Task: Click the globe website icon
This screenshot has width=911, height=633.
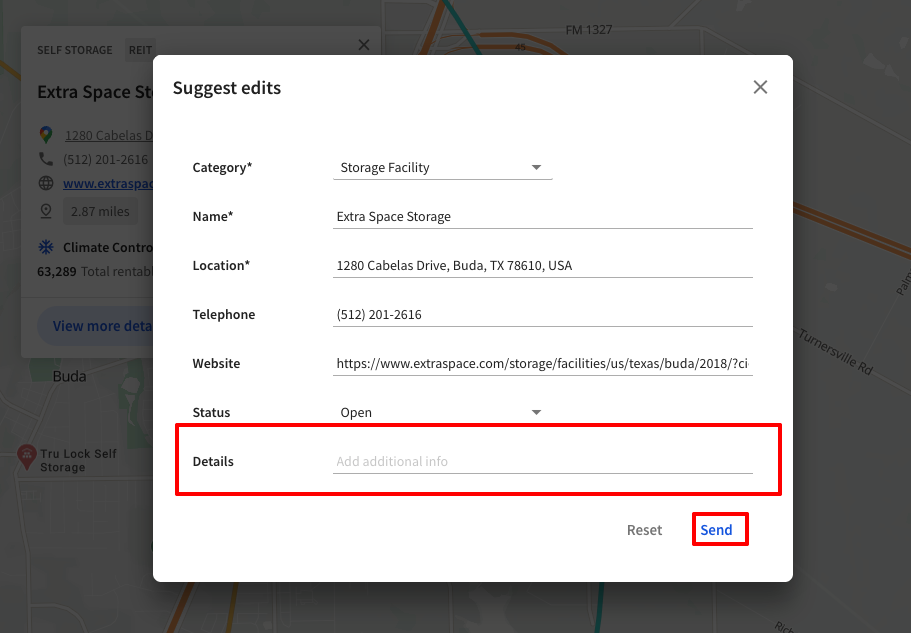Action: [x=46, y=183]
